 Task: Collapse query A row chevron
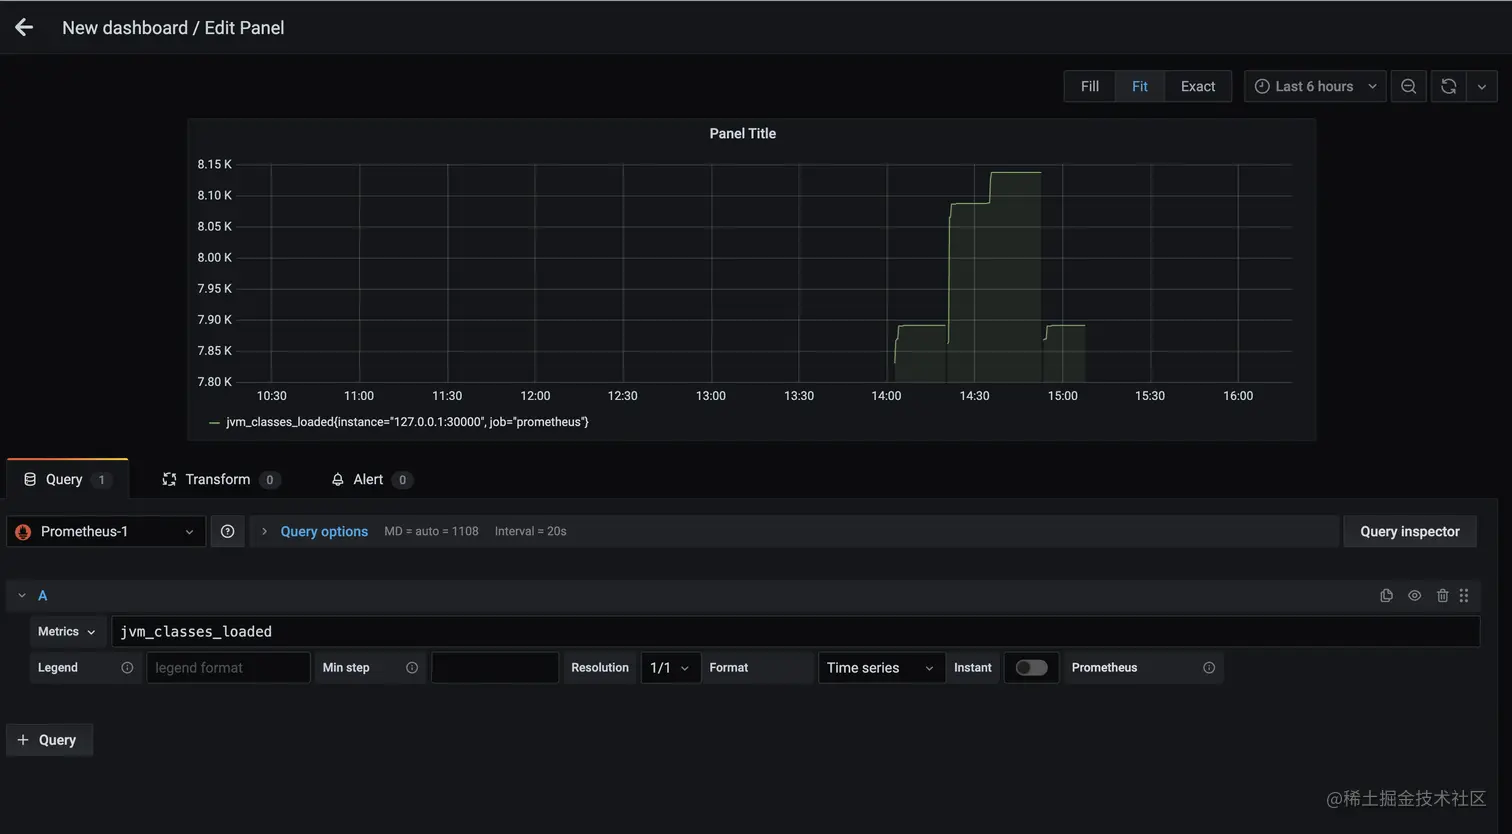coord(22,595)
